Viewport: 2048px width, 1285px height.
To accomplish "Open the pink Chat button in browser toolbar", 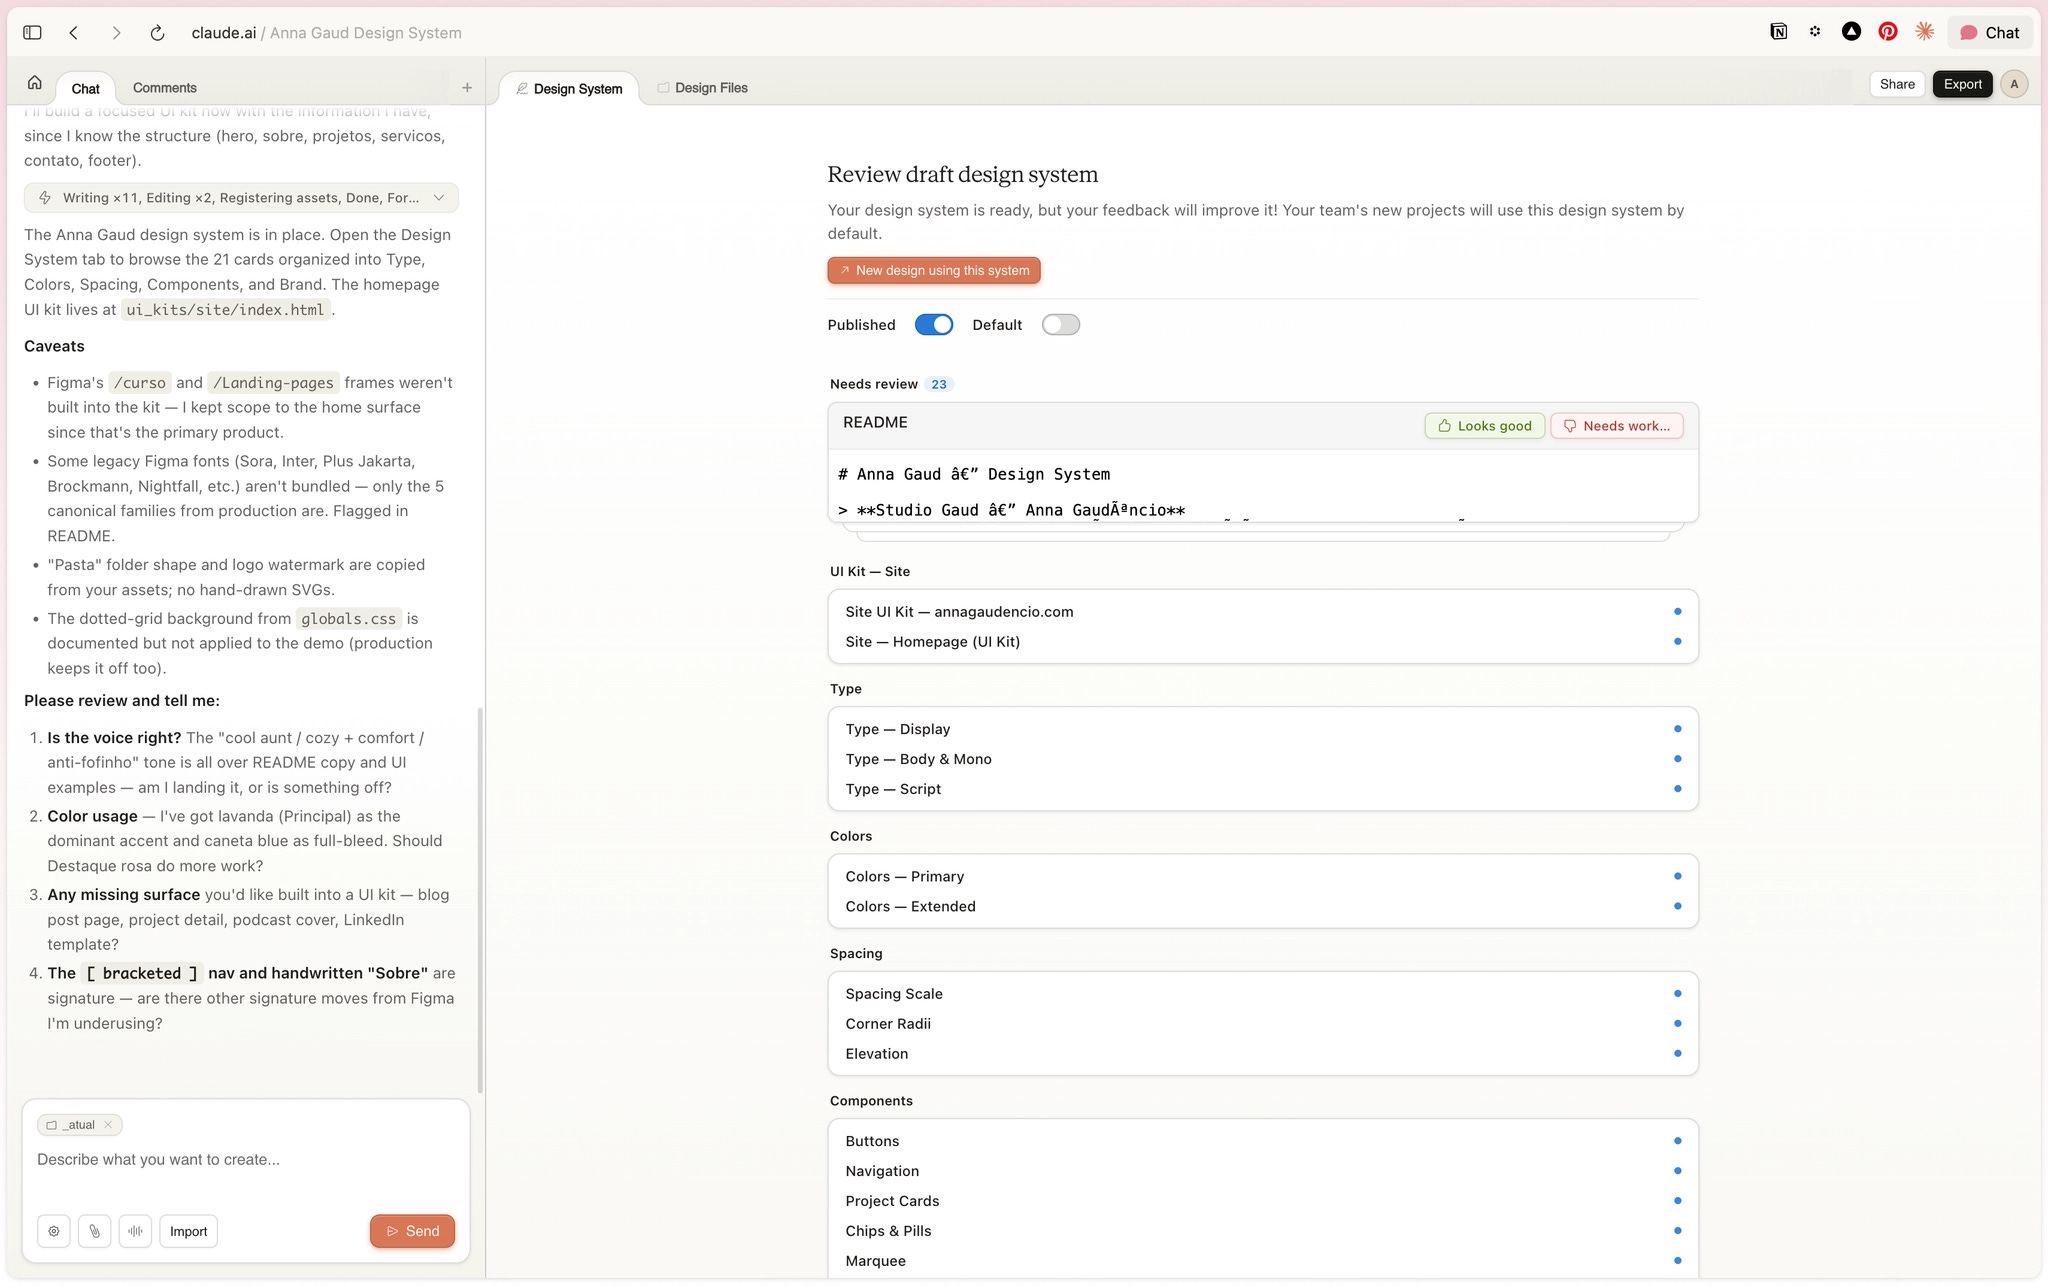I will pyautogui.click(x=1989, y=33).
